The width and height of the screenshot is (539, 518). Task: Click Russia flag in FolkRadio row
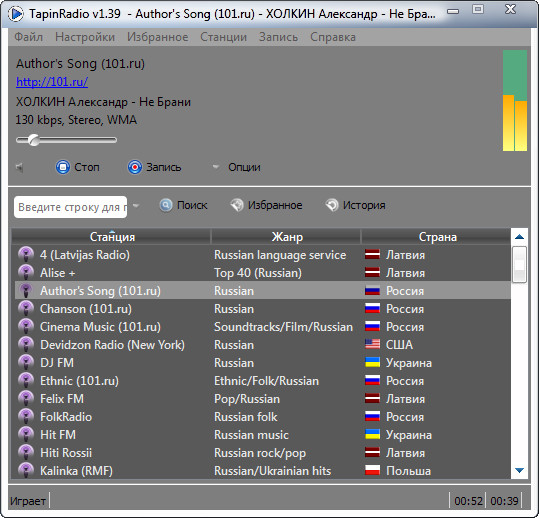coord(372,417)
